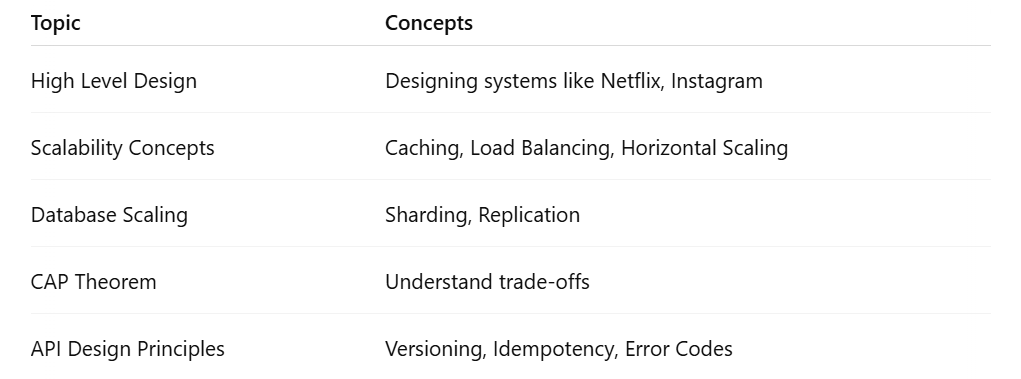Click the word Instagram in first row
Screen dimensions: 1021x379
[716, 81]
